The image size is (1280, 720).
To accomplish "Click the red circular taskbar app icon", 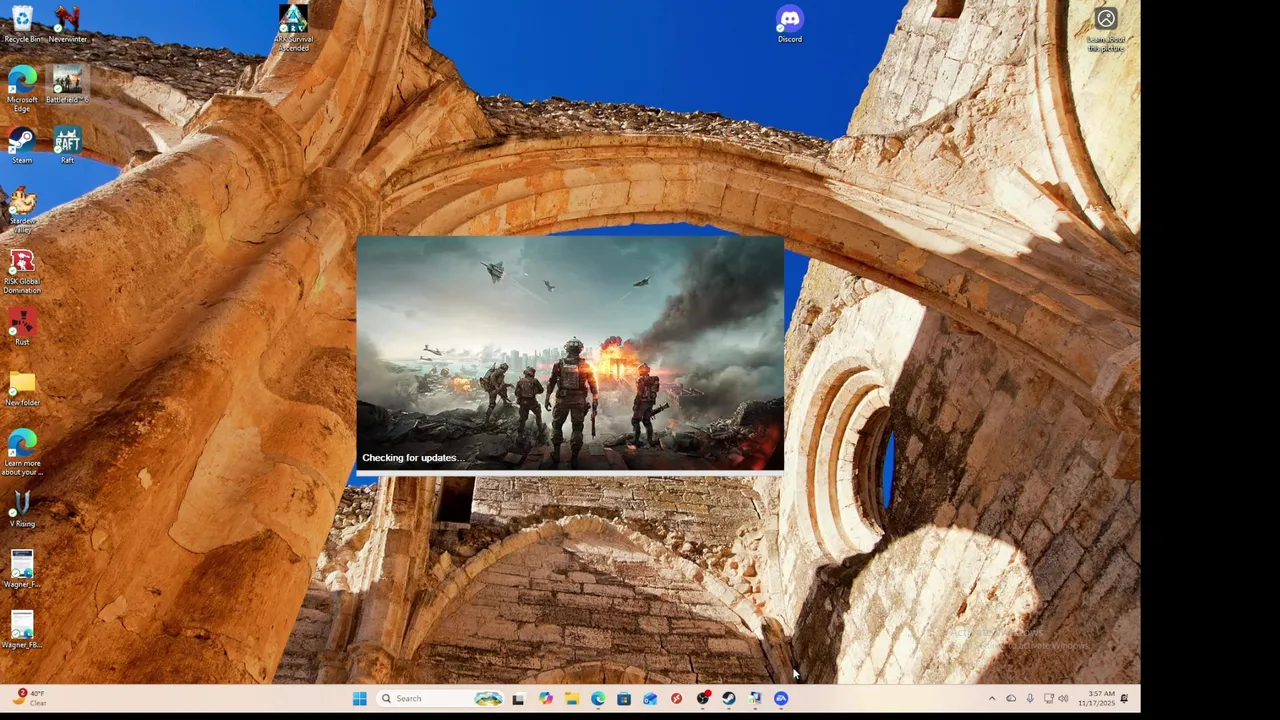I will [x=677, y=698].
